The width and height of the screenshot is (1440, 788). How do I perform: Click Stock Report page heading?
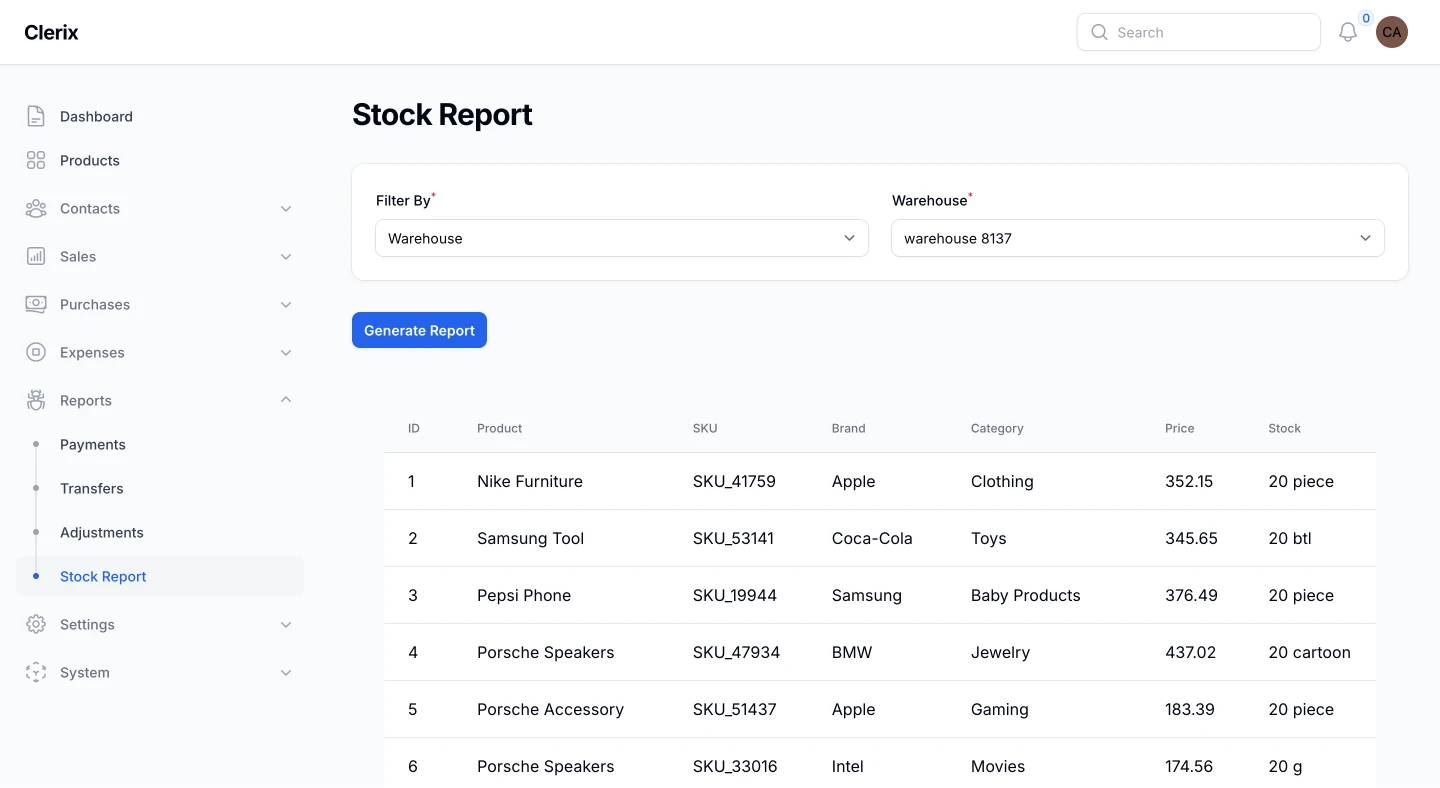(442, 115)
